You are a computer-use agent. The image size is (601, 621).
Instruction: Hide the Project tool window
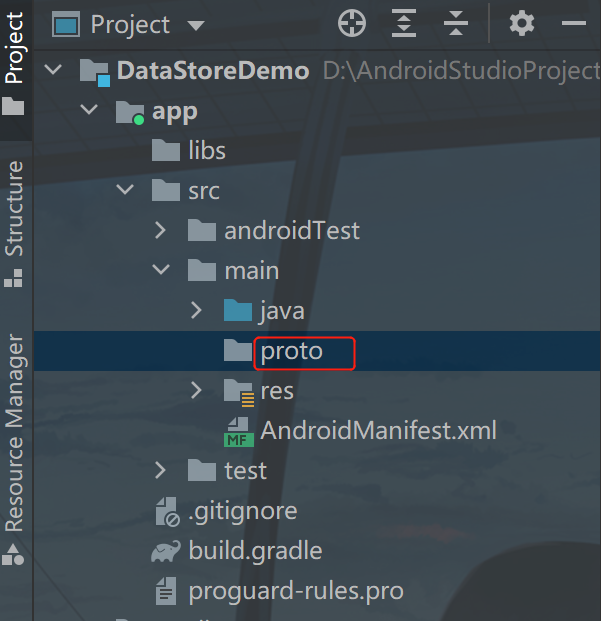(573, 23)
